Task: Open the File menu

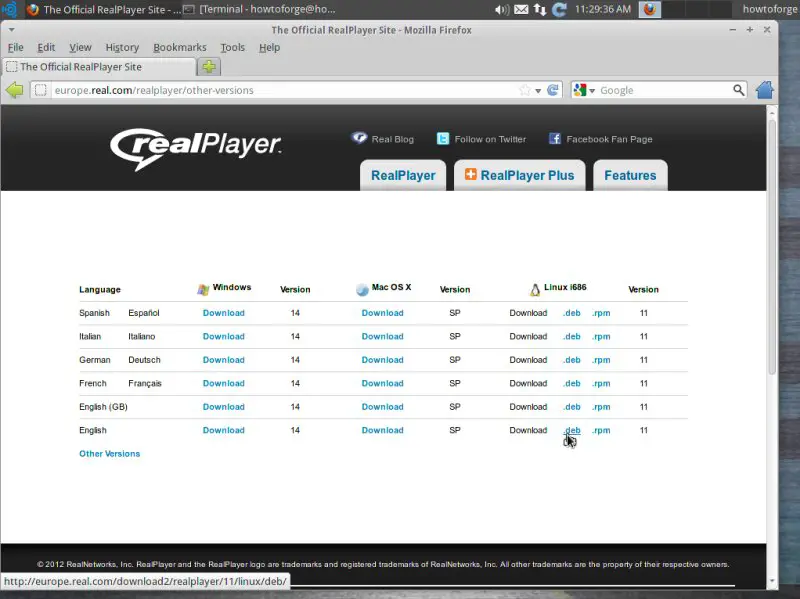Action: coord(16,47)
